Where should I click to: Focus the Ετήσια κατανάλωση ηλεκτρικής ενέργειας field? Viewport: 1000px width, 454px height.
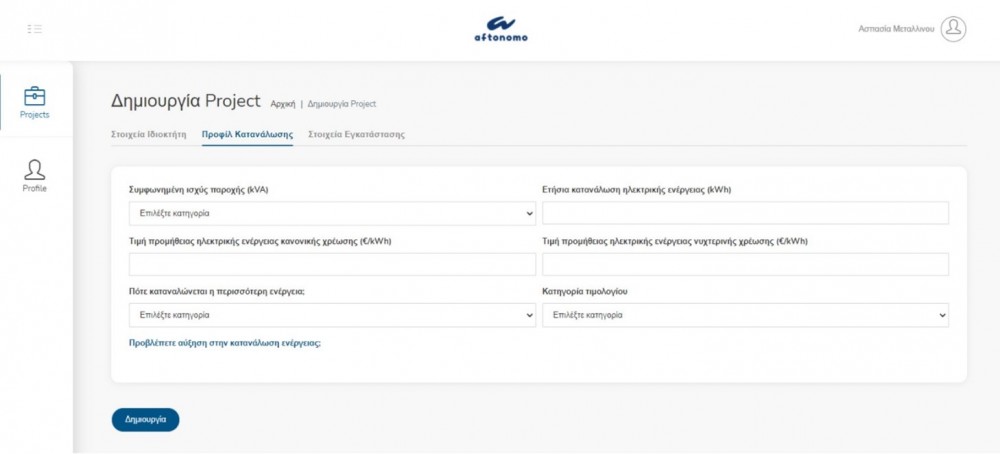(x=745, y=213)
